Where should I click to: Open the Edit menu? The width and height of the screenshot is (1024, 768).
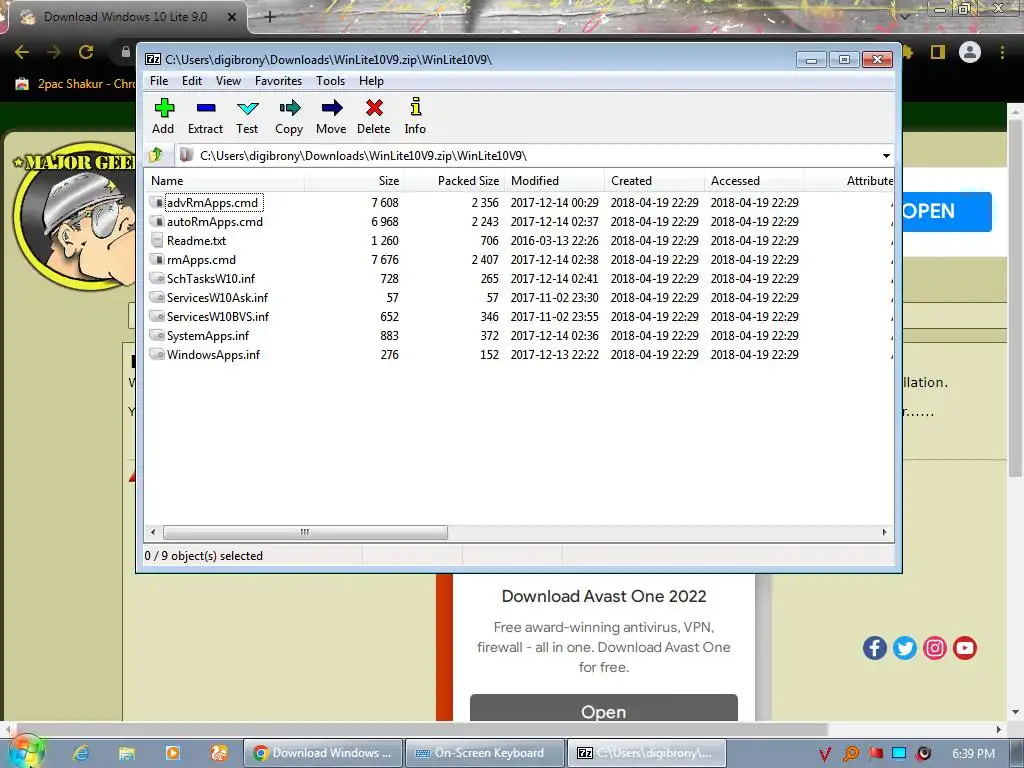pyautogui.click(x=191, y=81)
